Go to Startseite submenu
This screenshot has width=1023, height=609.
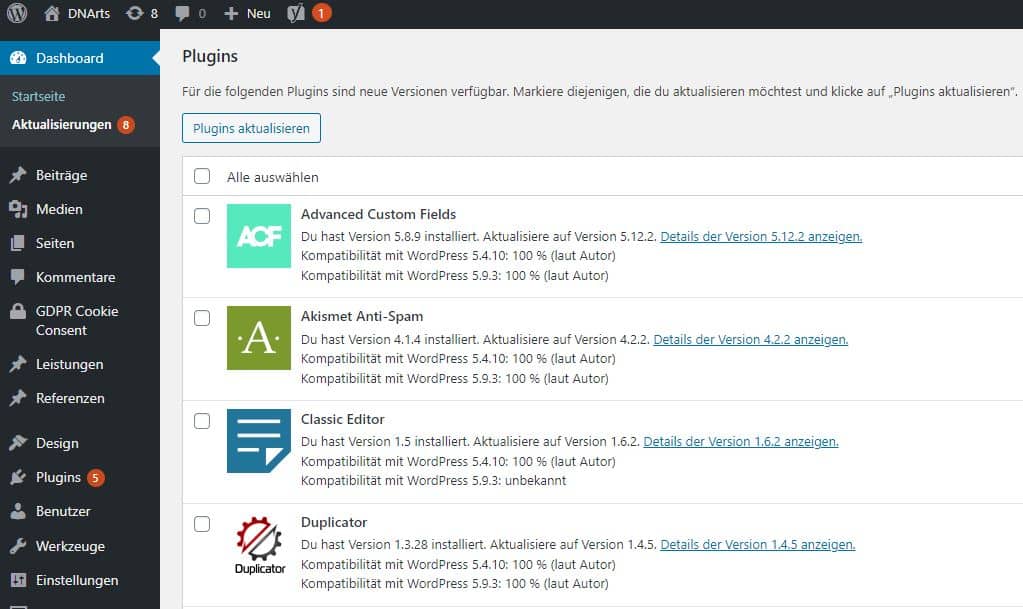click(x=38, y=97)
